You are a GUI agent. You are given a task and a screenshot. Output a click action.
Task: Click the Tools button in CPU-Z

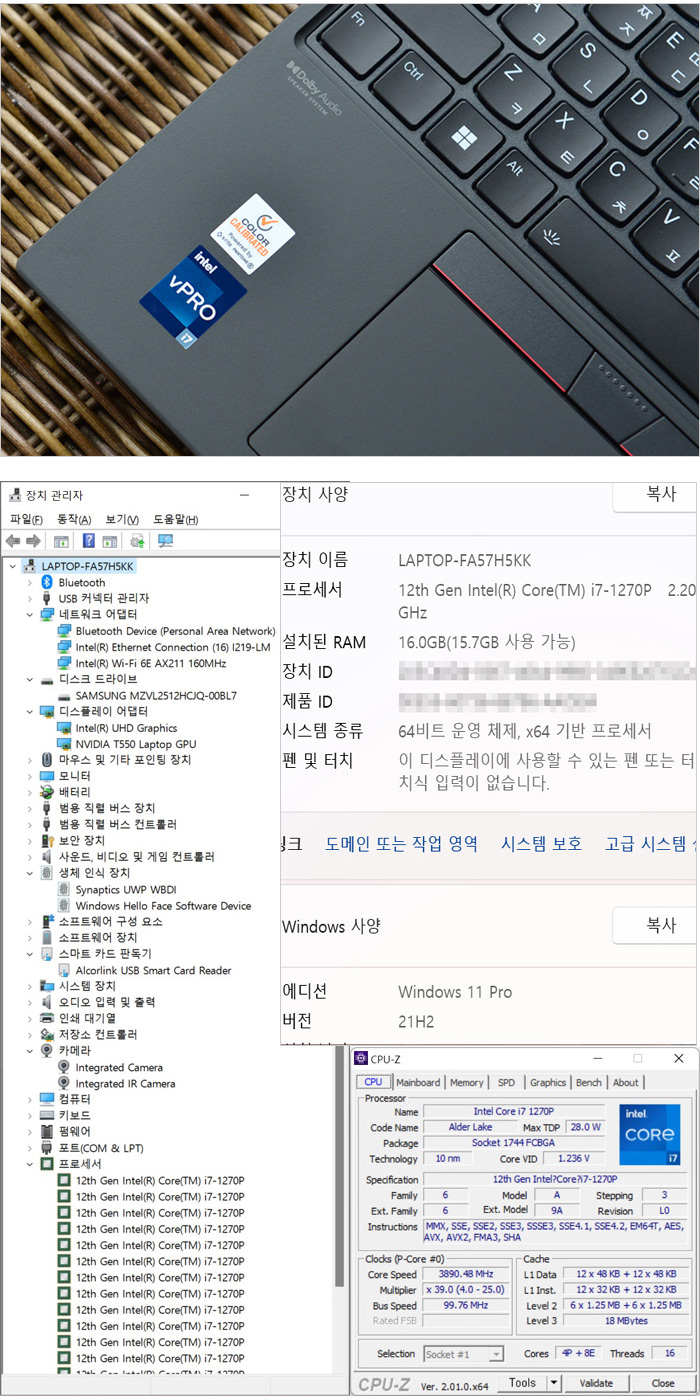pyautogui.click(x=523, y=1383)
